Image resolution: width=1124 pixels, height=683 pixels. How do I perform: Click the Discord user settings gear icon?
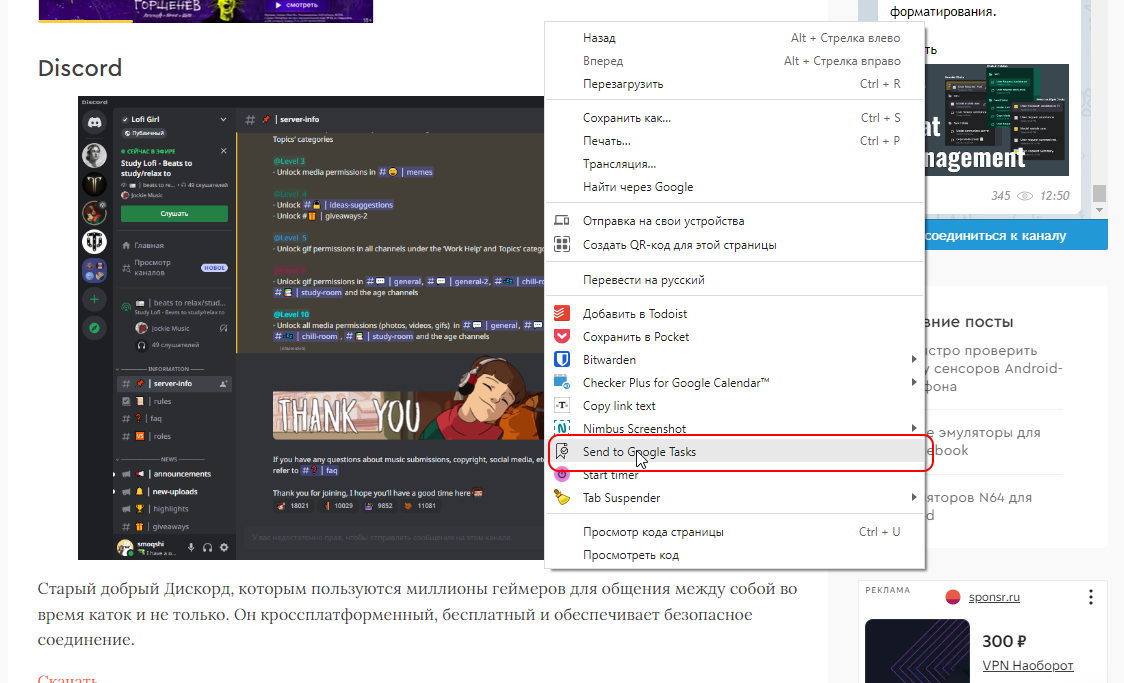[x=224, y=548]
